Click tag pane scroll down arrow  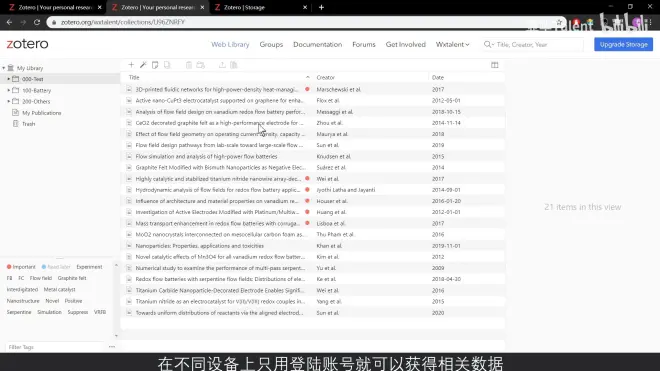click(116, 336)
